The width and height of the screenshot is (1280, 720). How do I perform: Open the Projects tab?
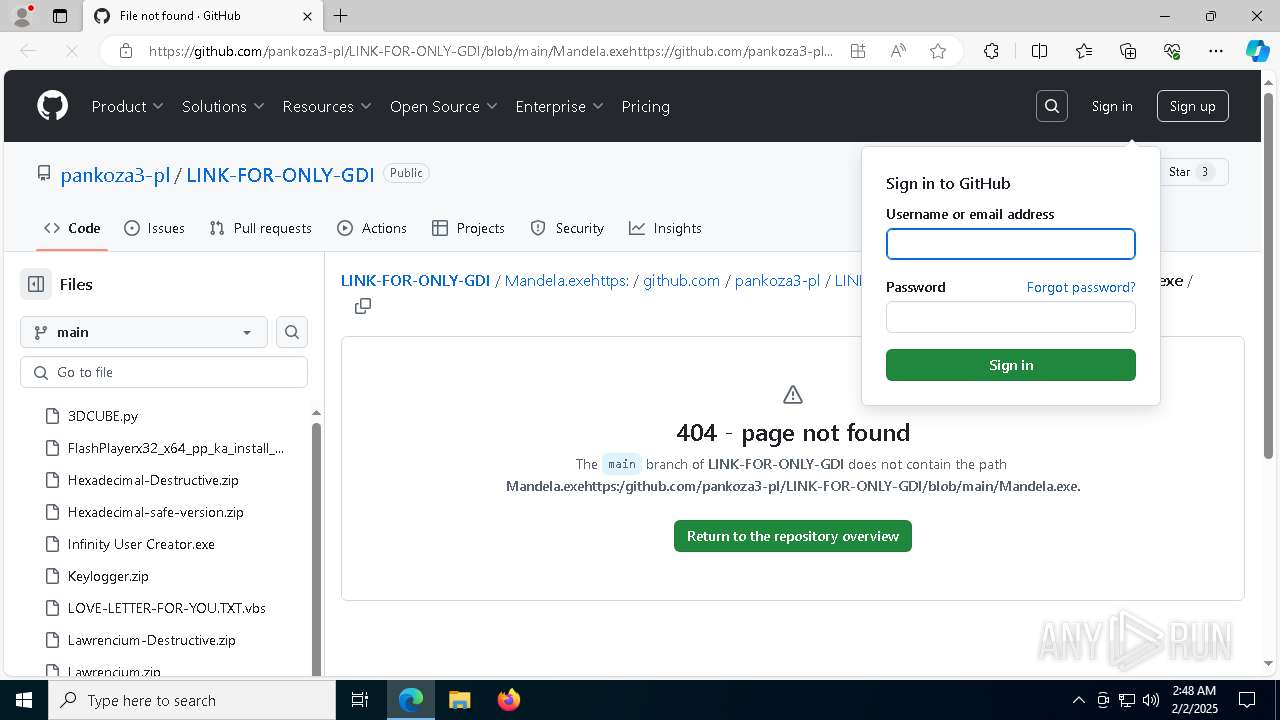(x=468, y=228)
